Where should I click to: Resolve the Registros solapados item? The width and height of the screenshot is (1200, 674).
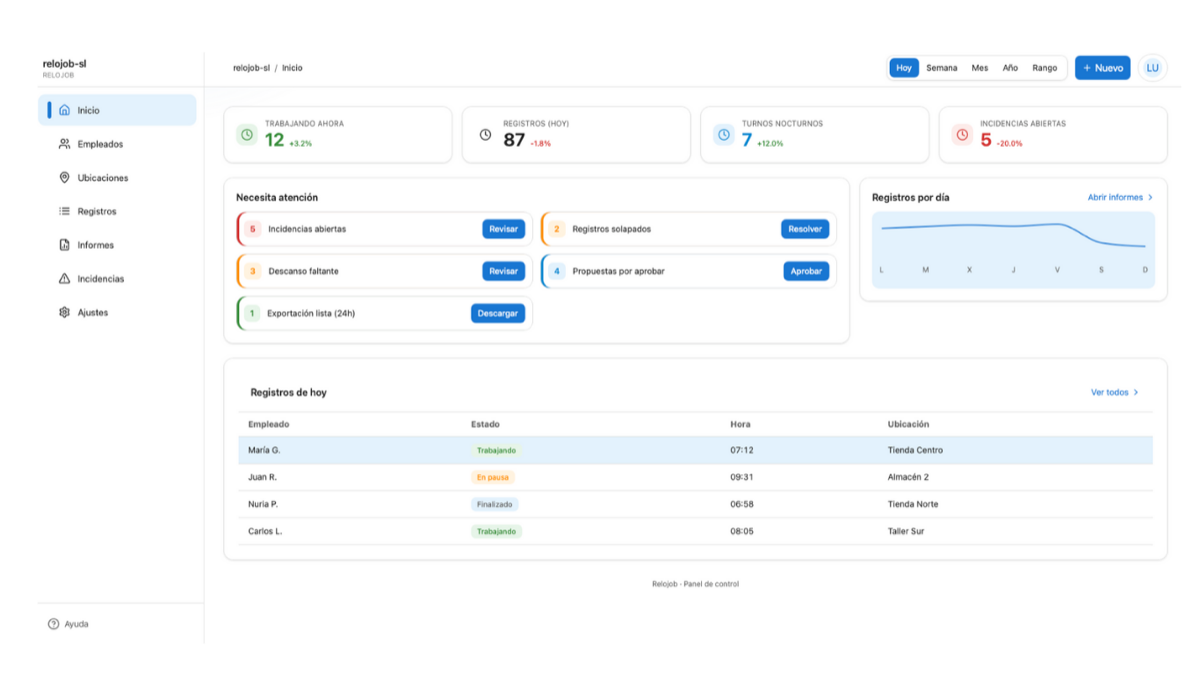pos(804,229)
